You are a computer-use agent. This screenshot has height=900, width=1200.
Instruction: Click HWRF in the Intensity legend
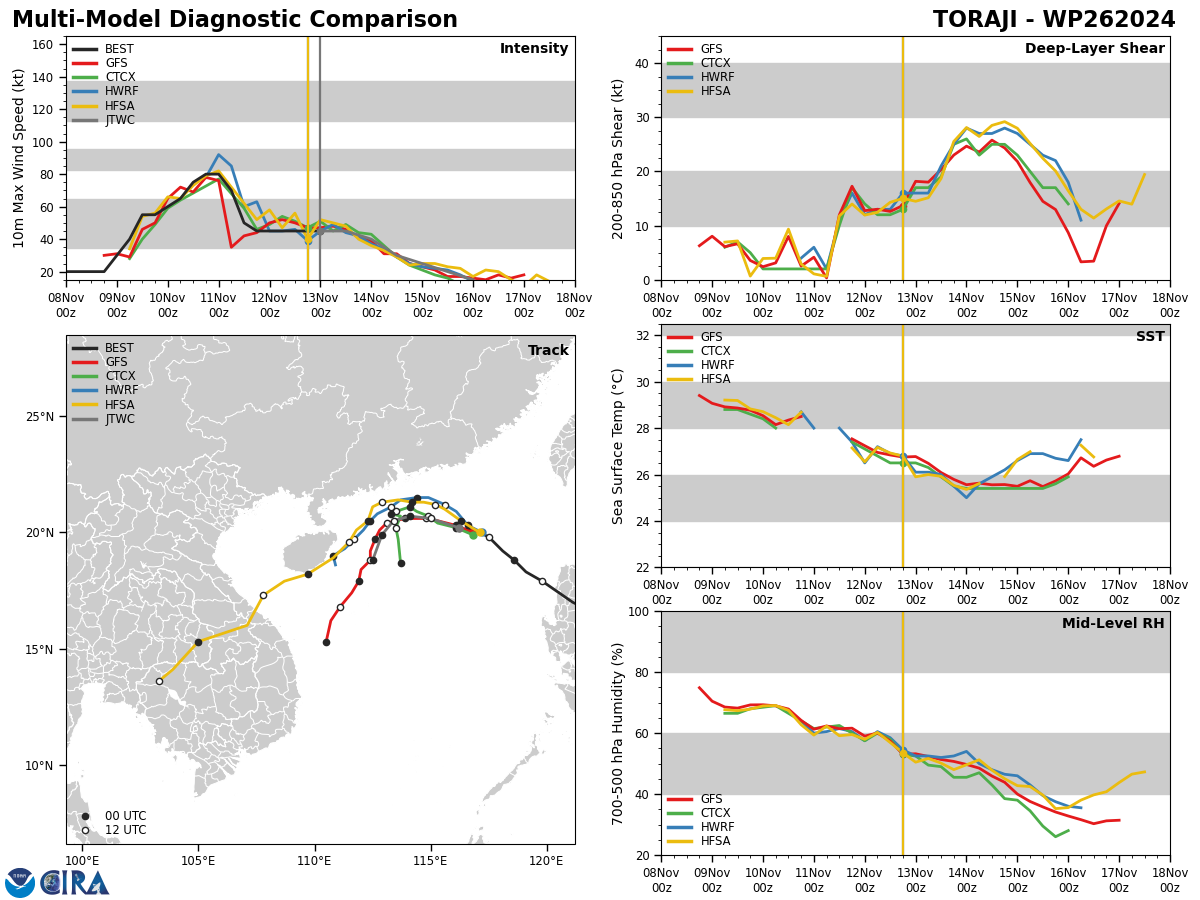(x=121, y=91)
